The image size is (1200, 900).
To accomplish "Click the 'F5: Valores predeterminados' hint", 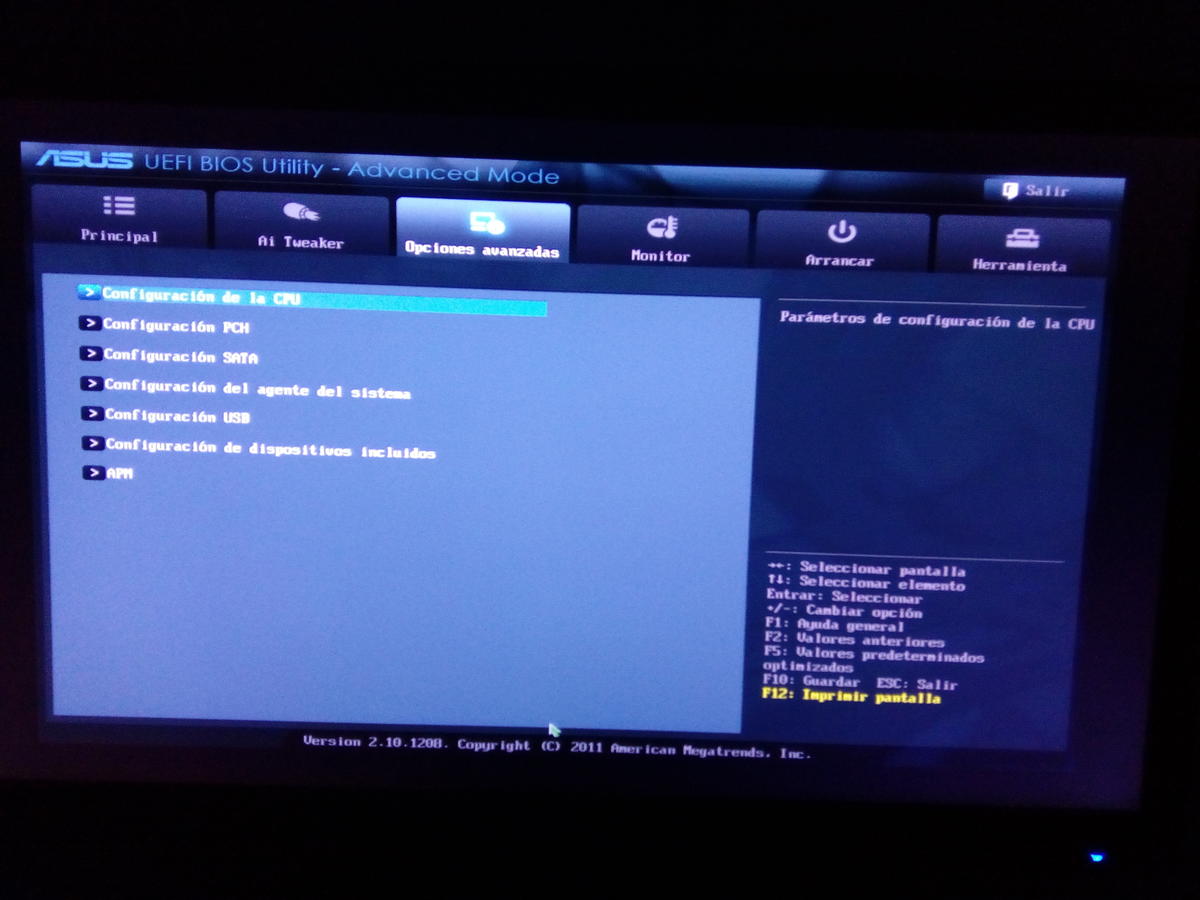I will 874,655.
